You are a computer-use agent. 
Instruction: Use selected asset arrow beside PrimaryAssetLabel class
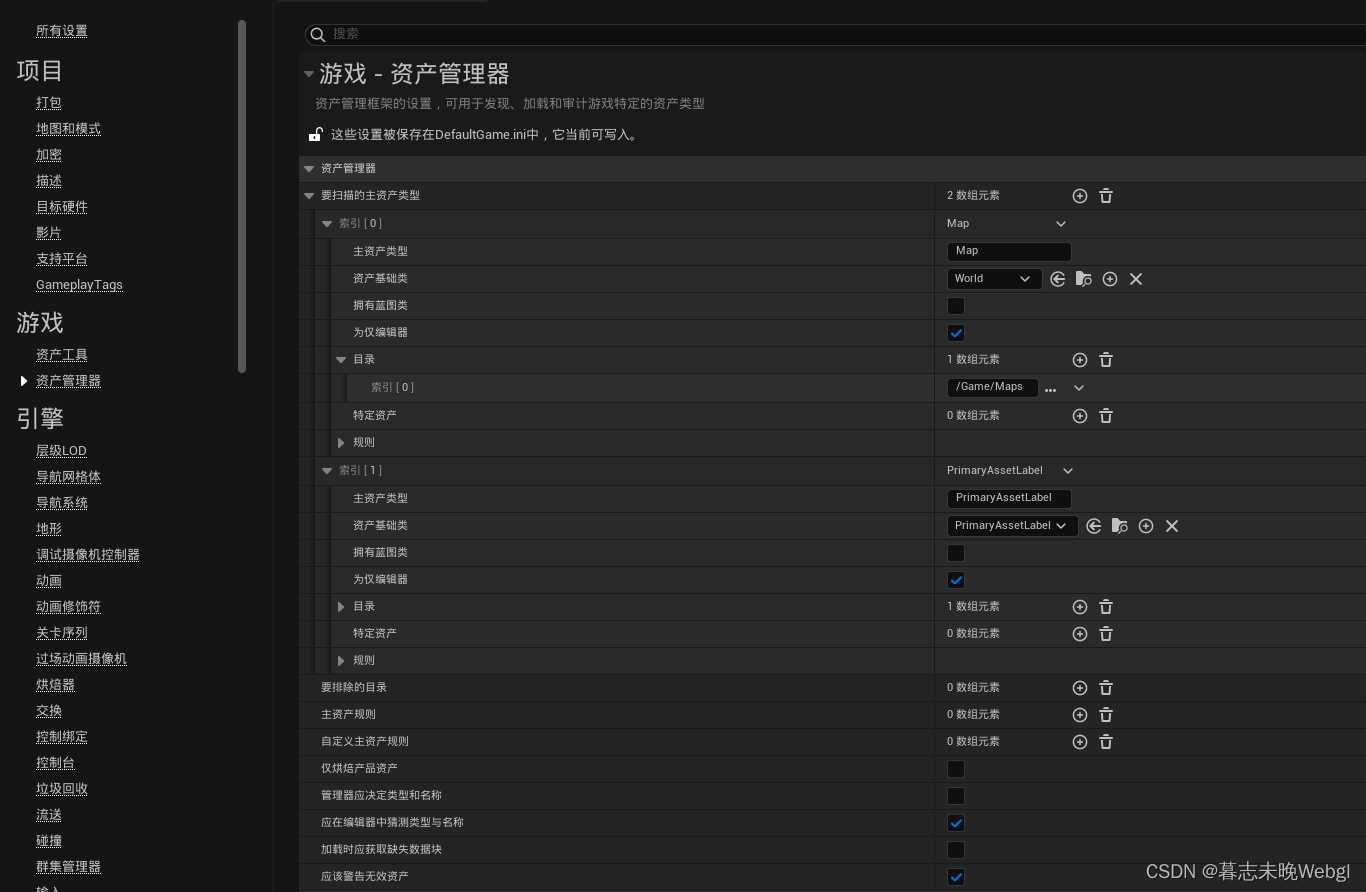1094,526
